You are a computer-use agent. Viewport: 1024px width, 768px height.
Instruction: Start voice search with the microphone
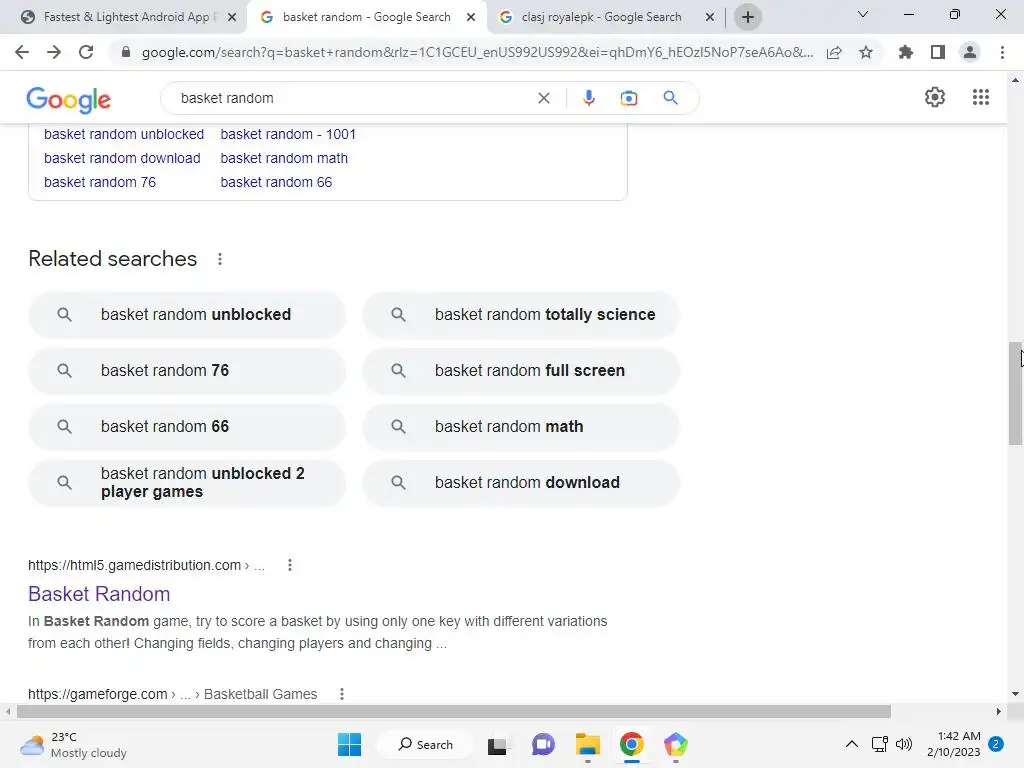click(x=588, y=98)
